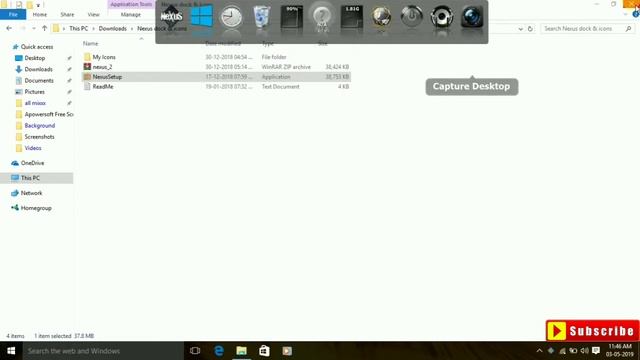Open the Videos folder in the sidebar
The image size is (640, 360).
(x=33, y=148)
